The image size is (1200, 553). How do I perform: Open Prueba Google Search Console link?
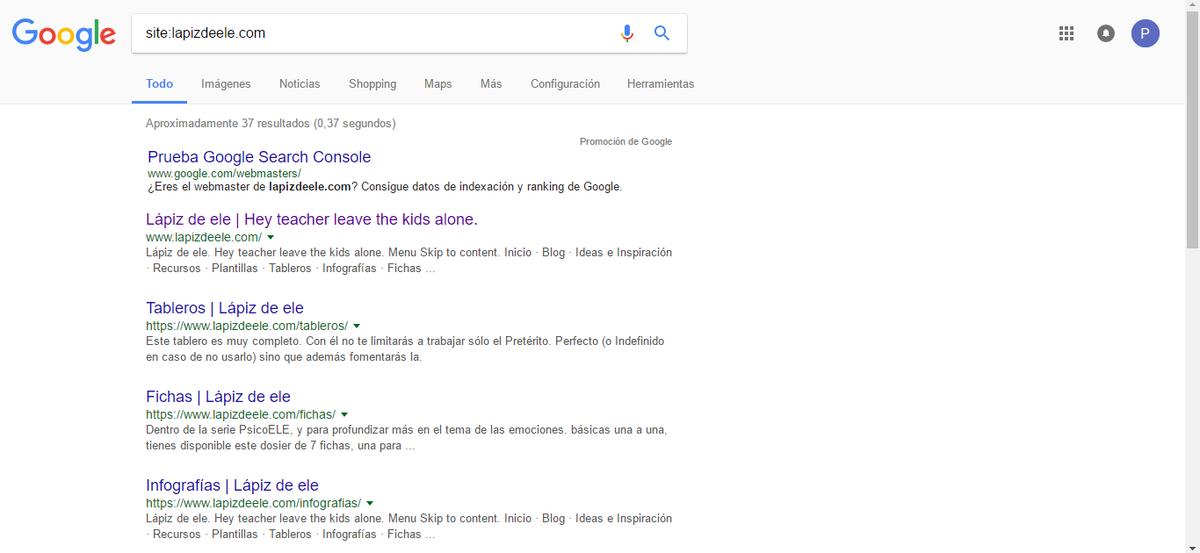point(259,157)
